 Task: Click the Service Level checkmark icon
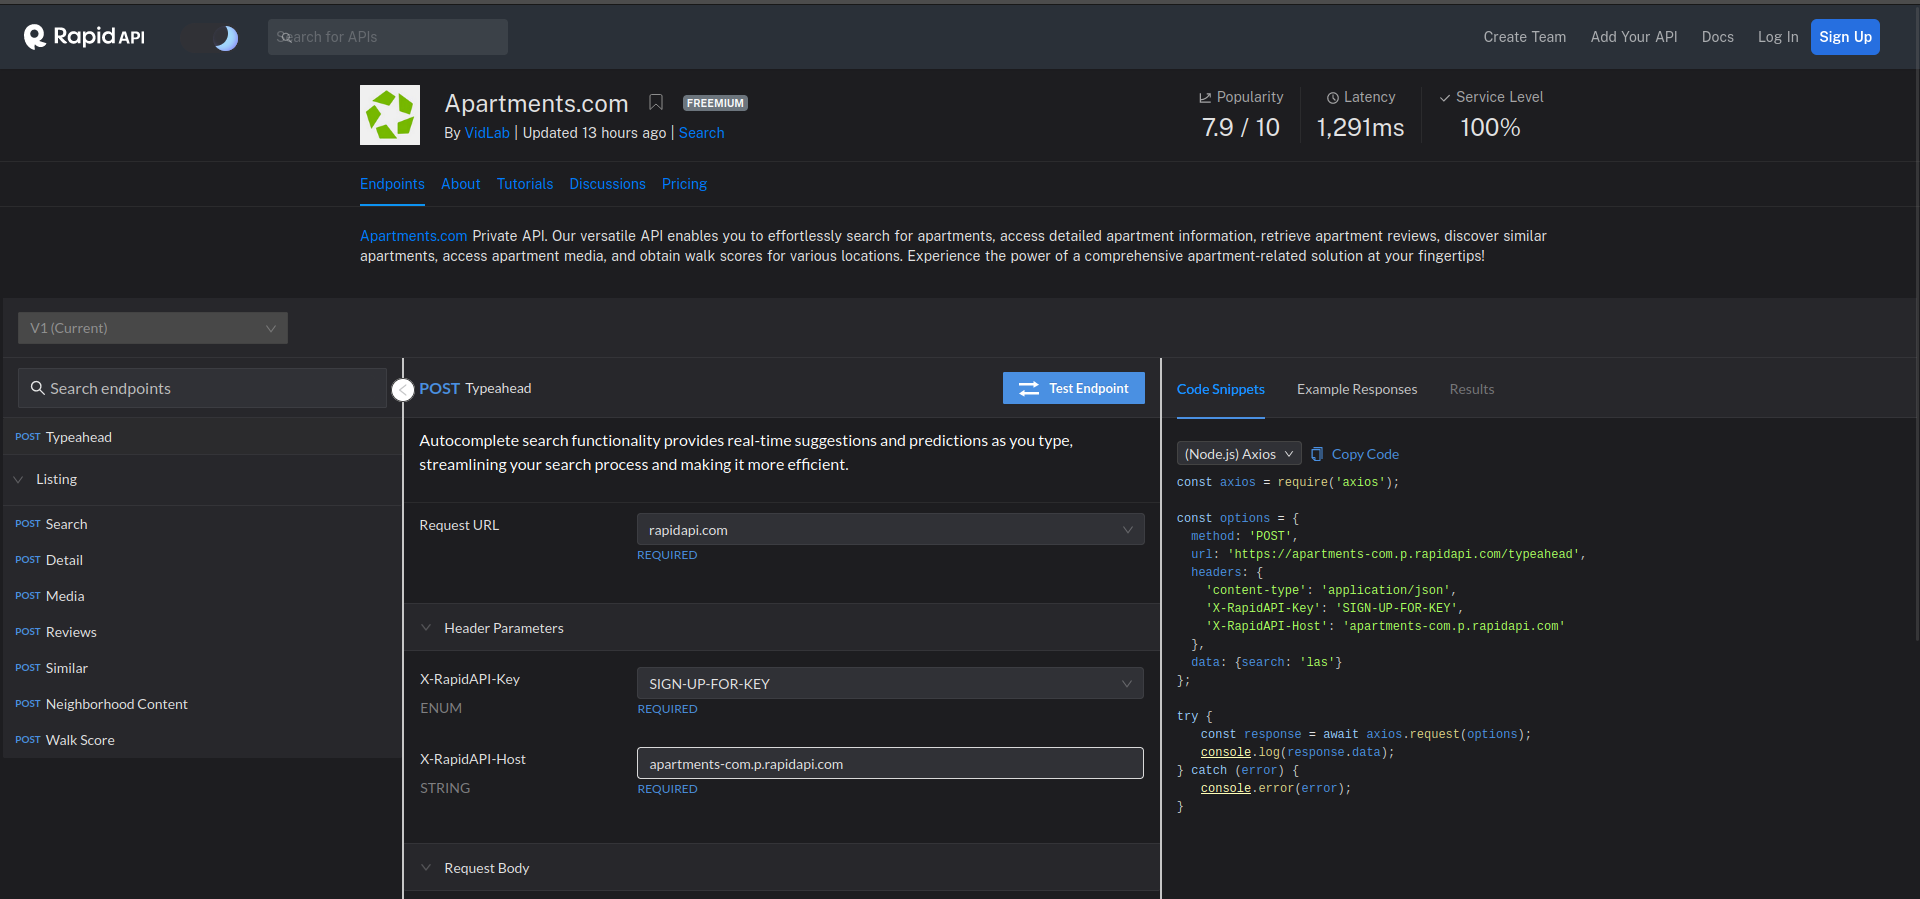[1445, 98]
